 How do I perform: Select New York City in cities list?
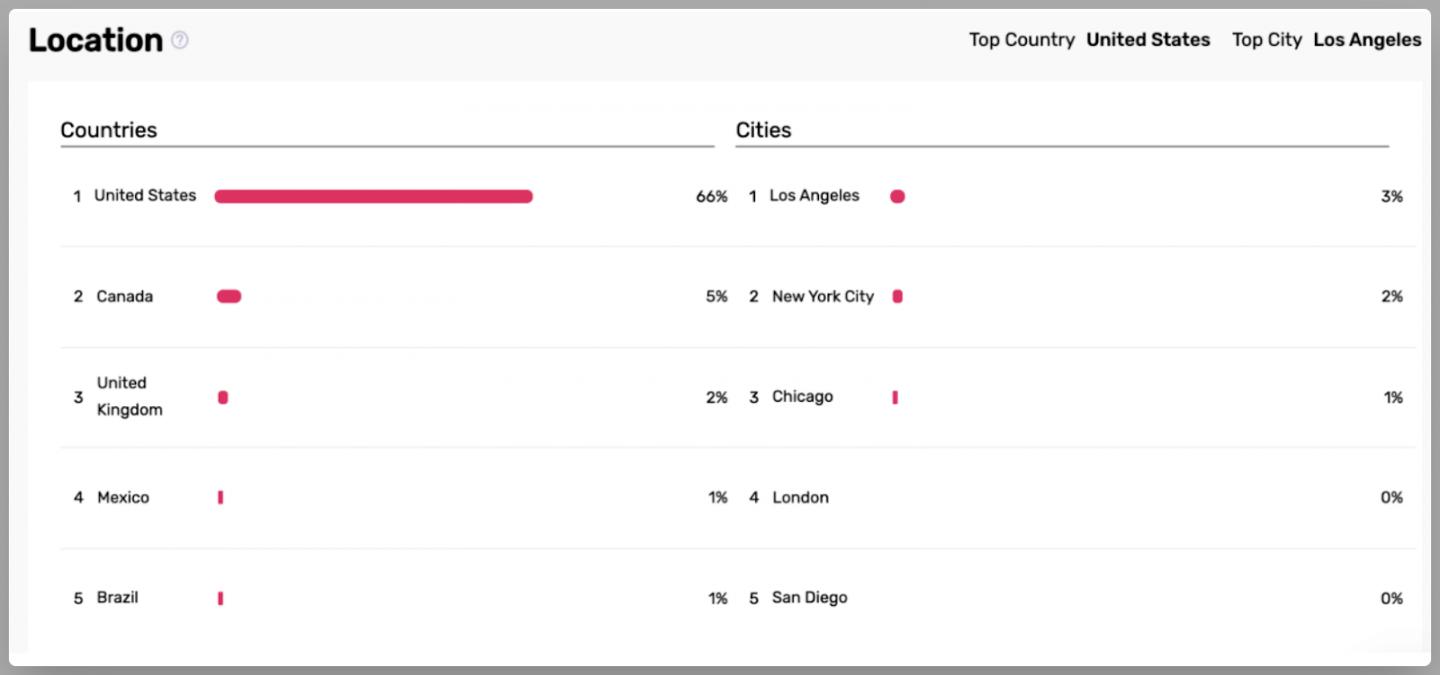click(x=823, y=296)
